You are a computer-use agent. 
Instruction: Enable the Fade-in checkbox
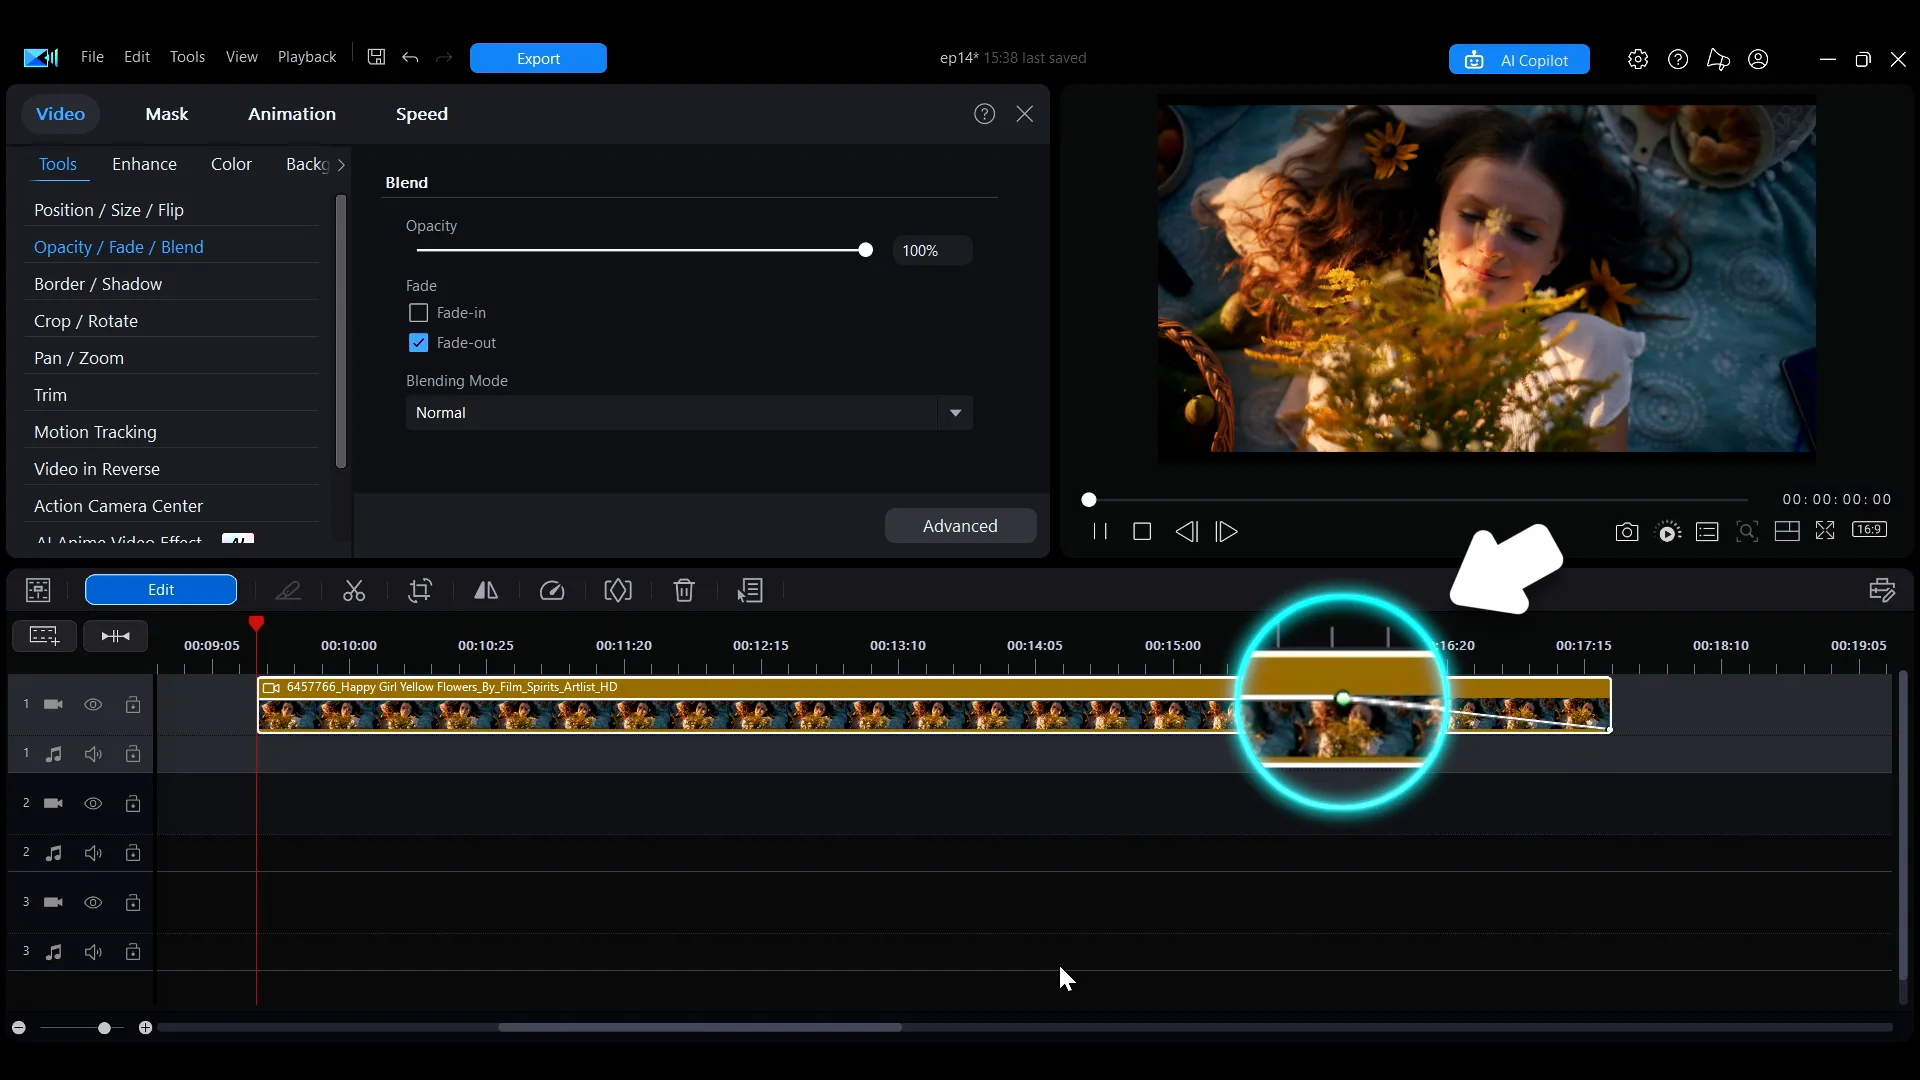[418, 313]
